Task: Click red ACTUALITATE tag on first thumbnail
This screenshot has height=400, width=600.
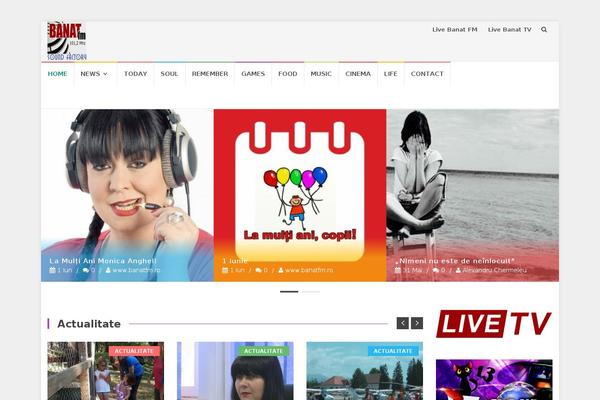Action: pos(134,351)
